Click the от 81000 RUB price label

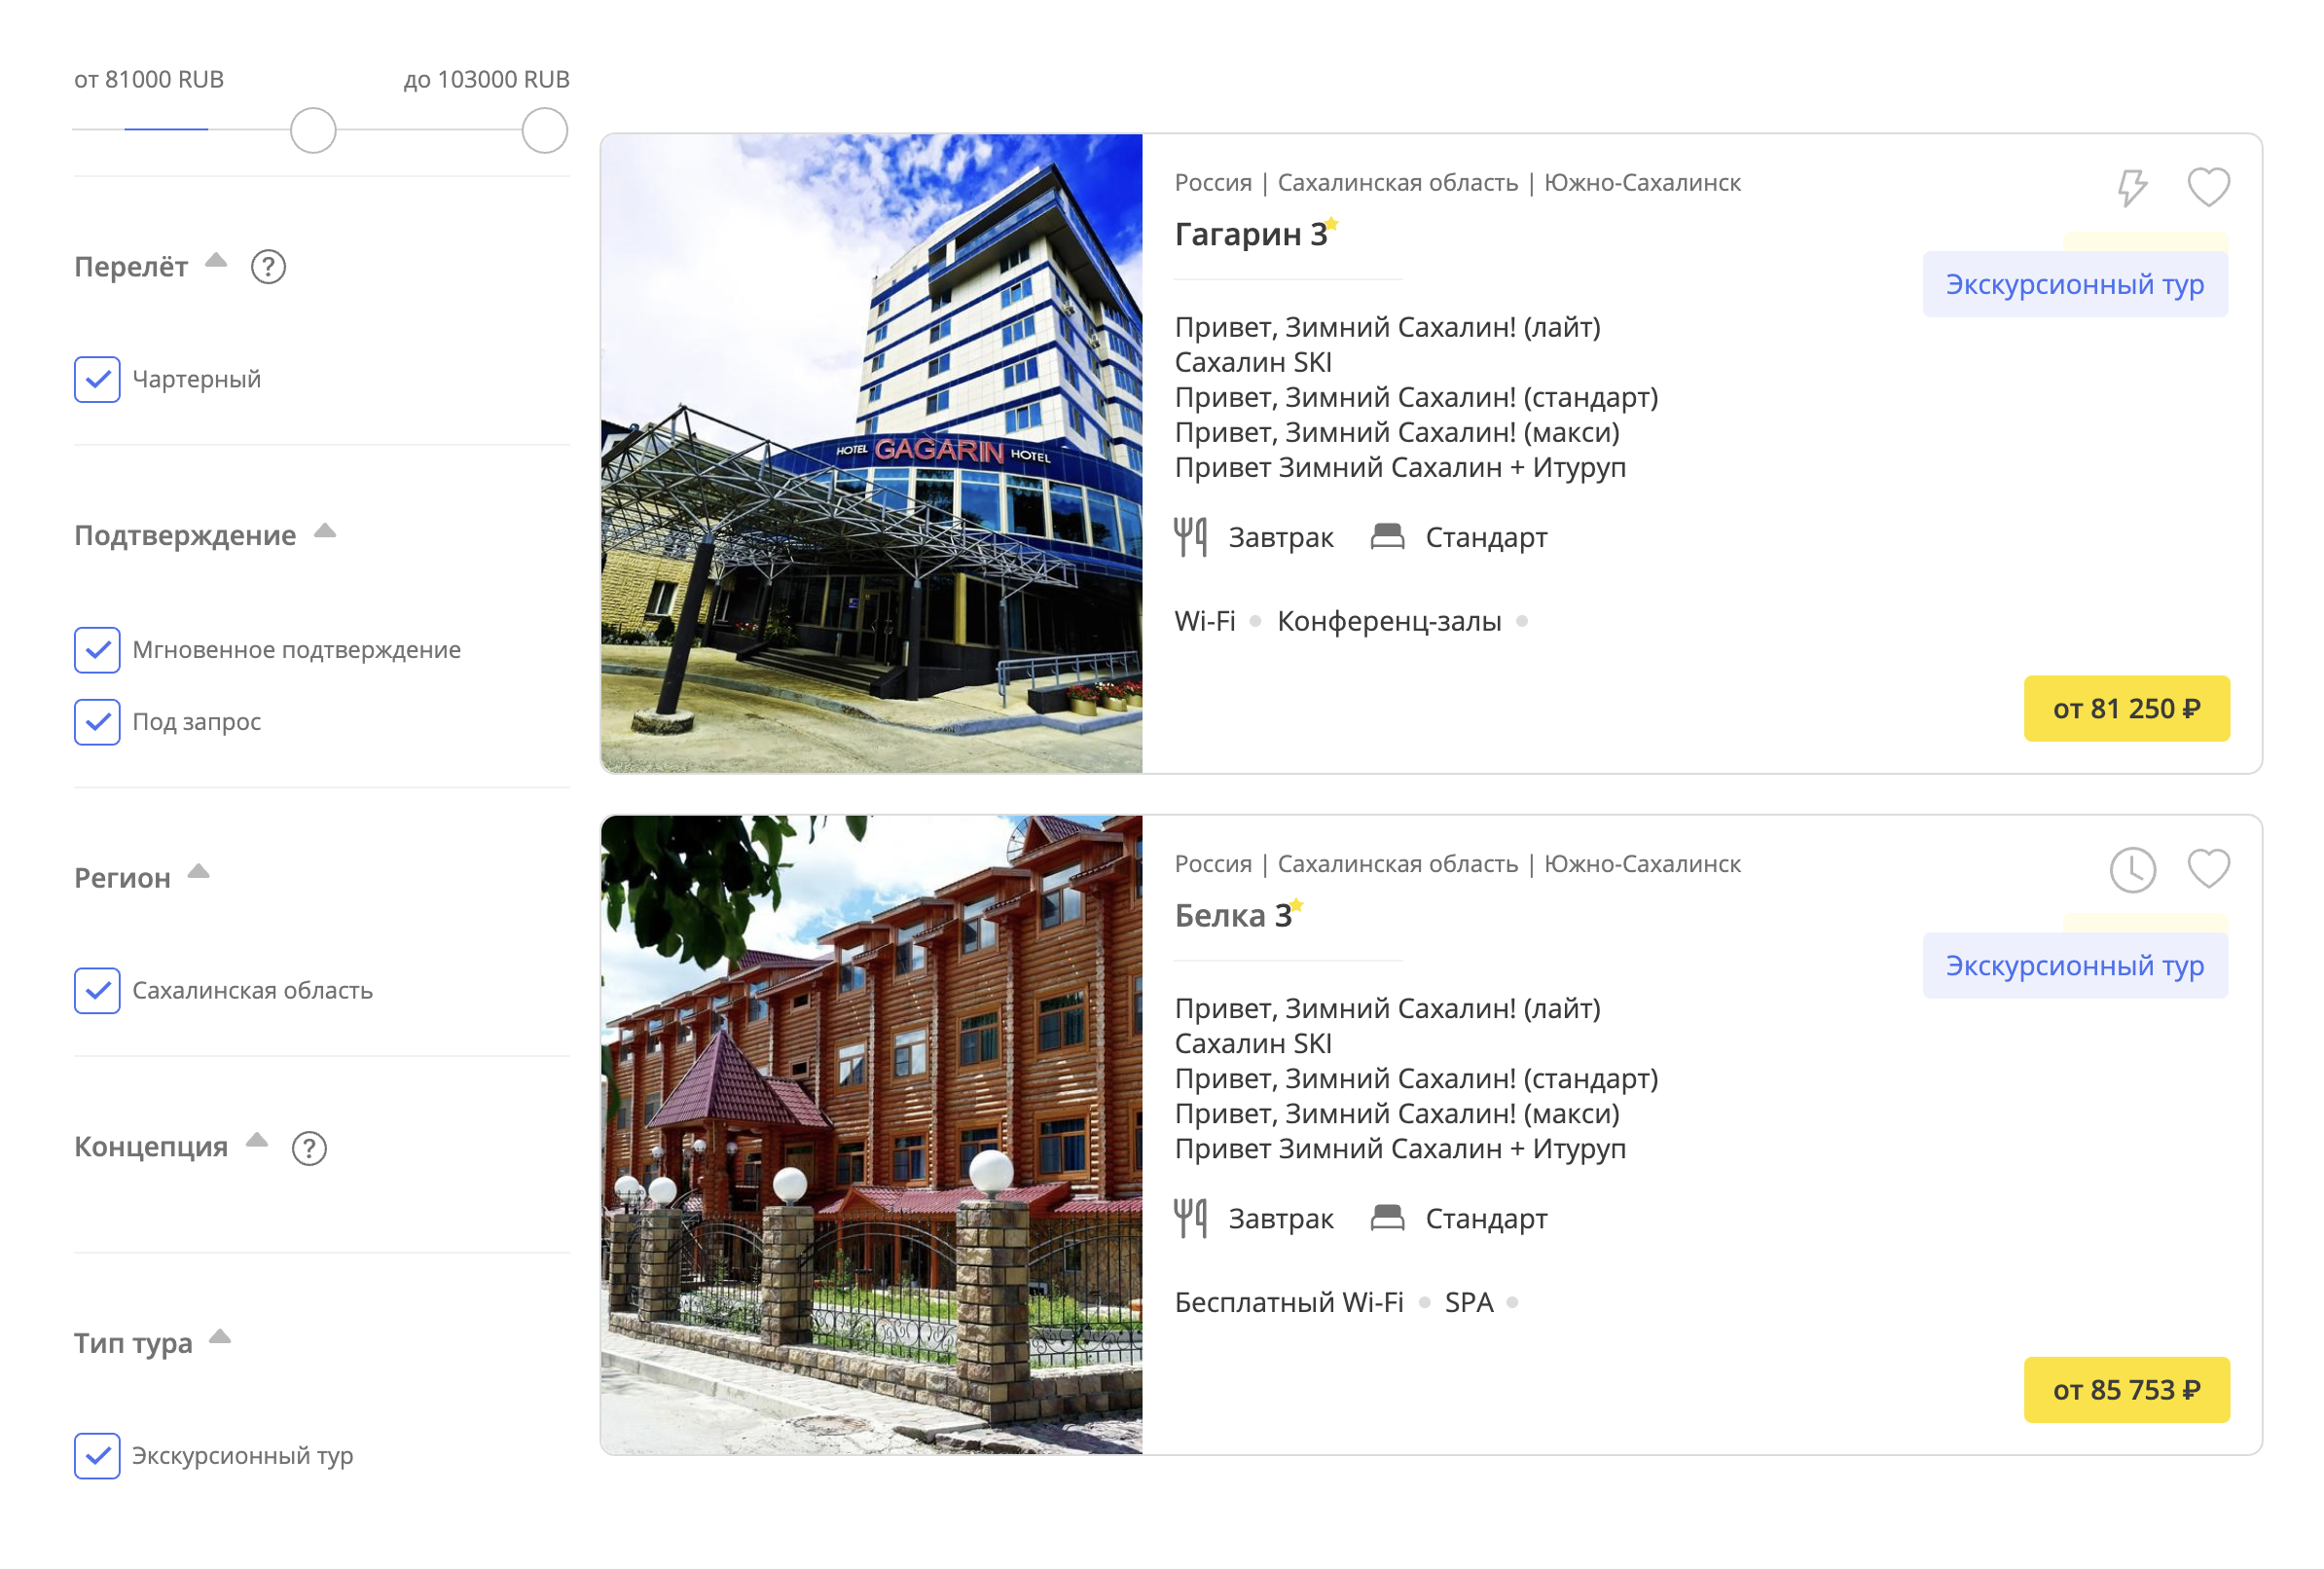coord(149,79)
